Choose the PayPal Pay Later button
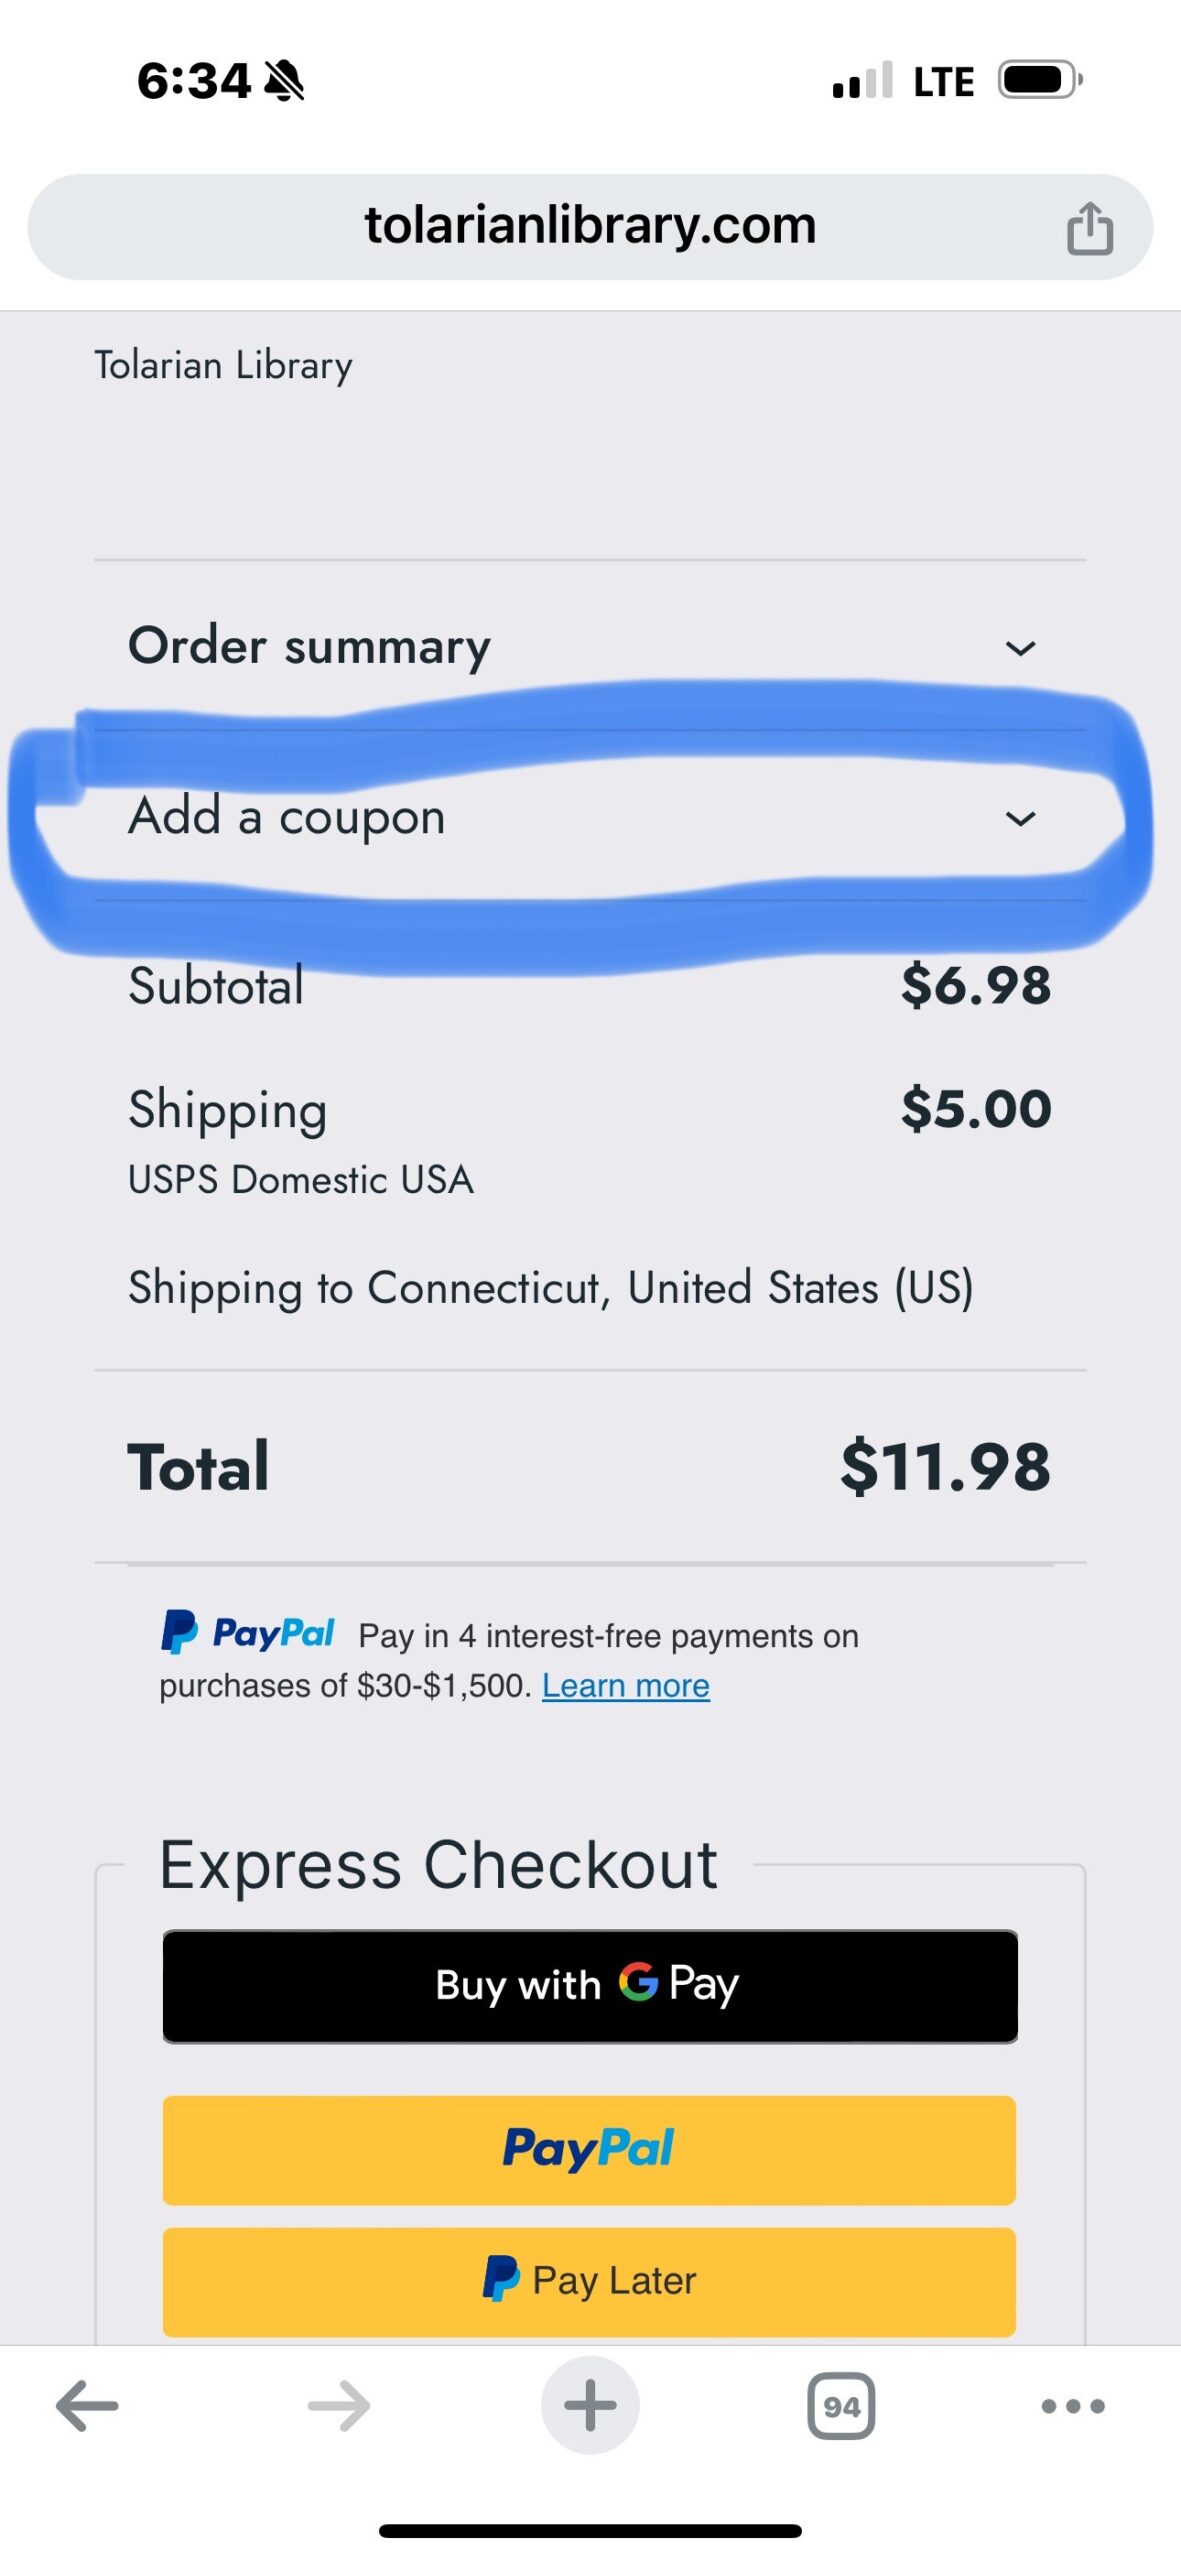Screen dimensions: 1181x2560 tap(590, 2281)
